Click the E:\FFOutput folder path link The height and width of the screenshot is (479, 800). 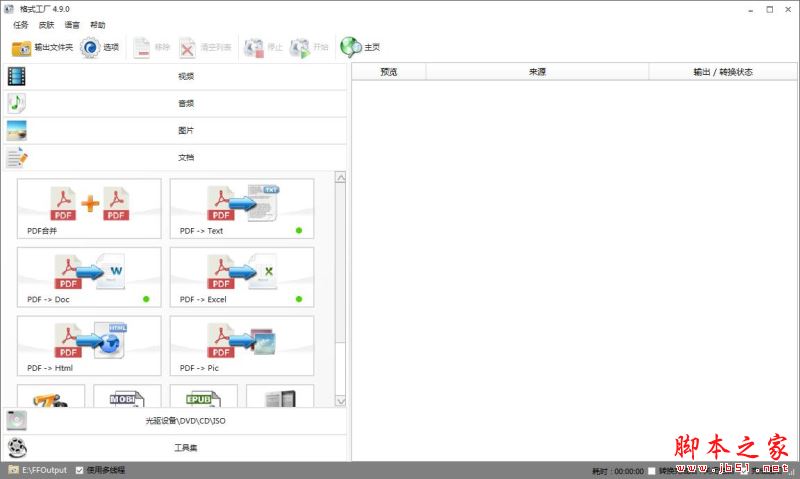coord(45,469)
